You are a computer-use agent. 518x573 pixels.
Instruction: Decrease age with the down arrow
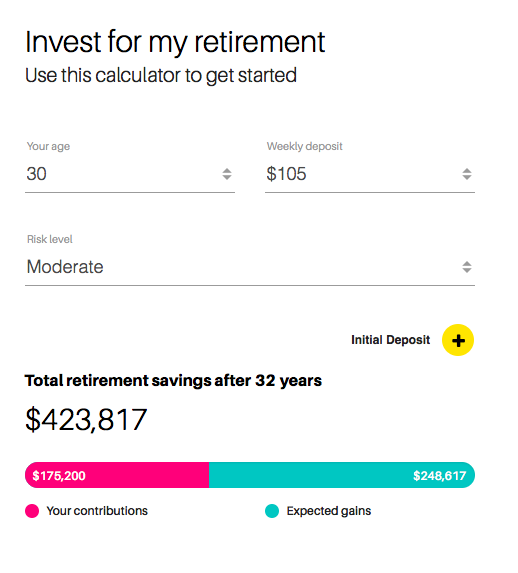tap(227, 177)
